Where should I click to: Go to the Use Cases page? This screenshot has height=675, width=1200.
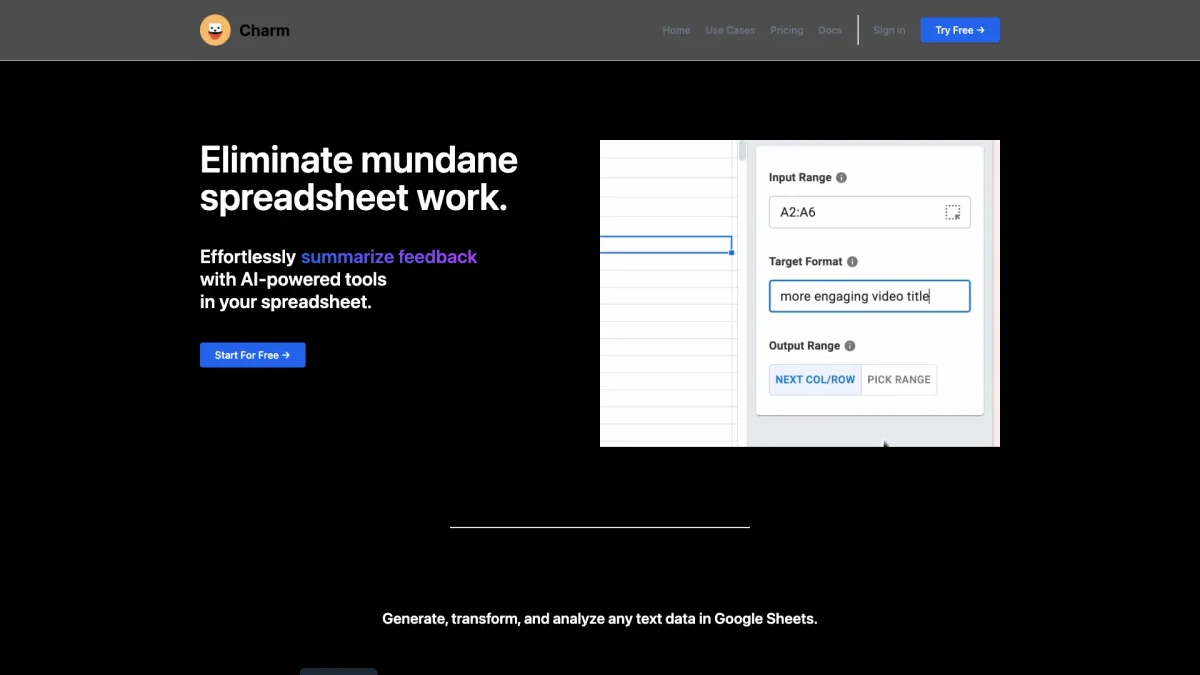click(730, 30)
